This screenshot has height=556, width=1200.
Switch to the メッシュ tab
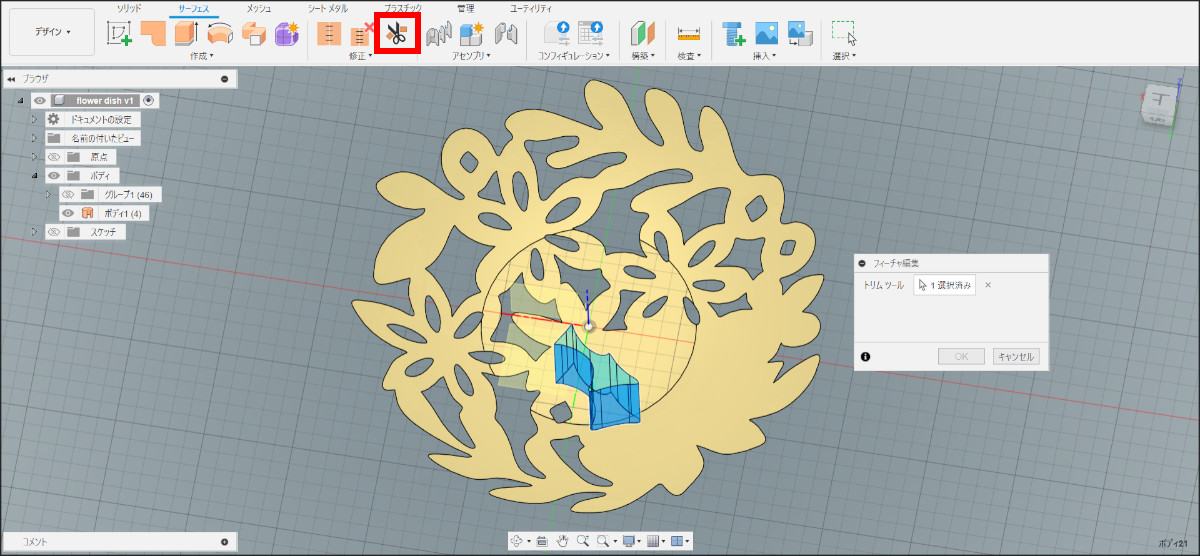coord(258,8)
